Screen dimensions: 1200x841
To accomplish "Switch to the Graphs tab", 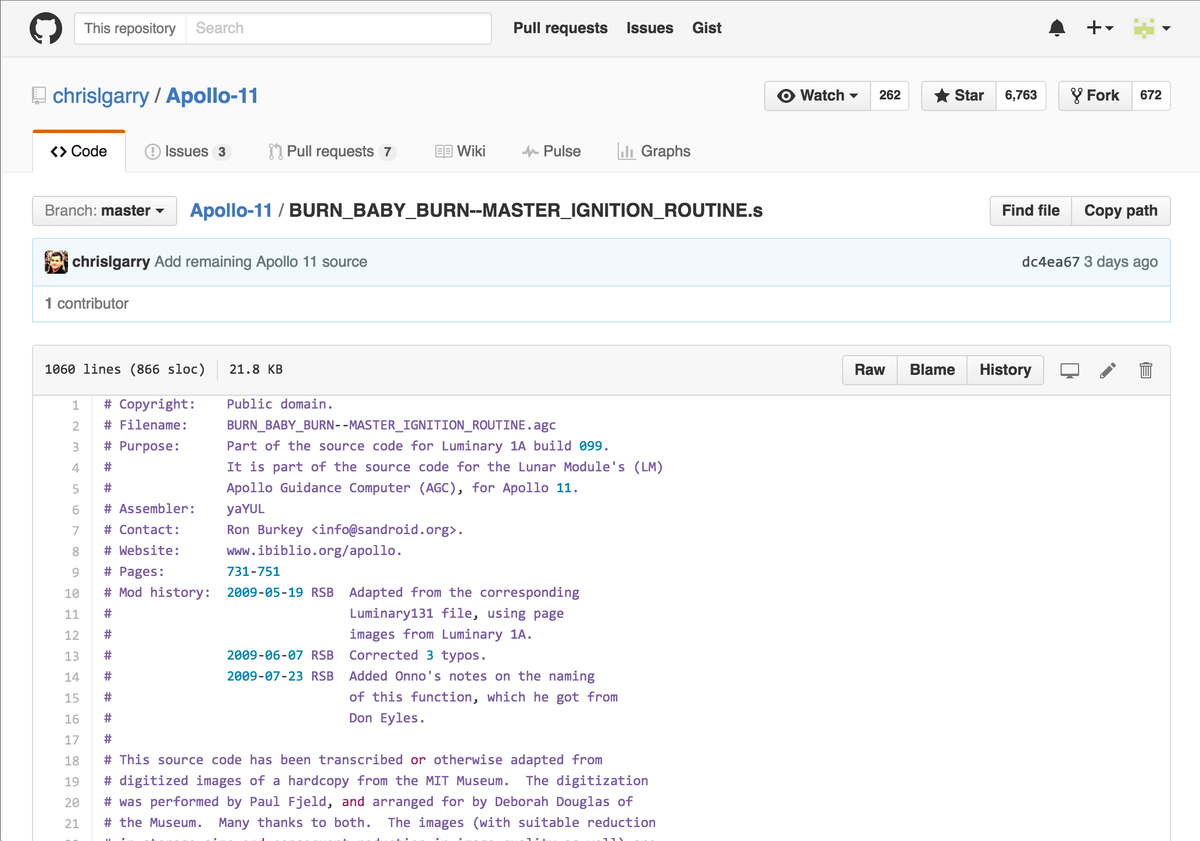I will click(x=654, y=151).
